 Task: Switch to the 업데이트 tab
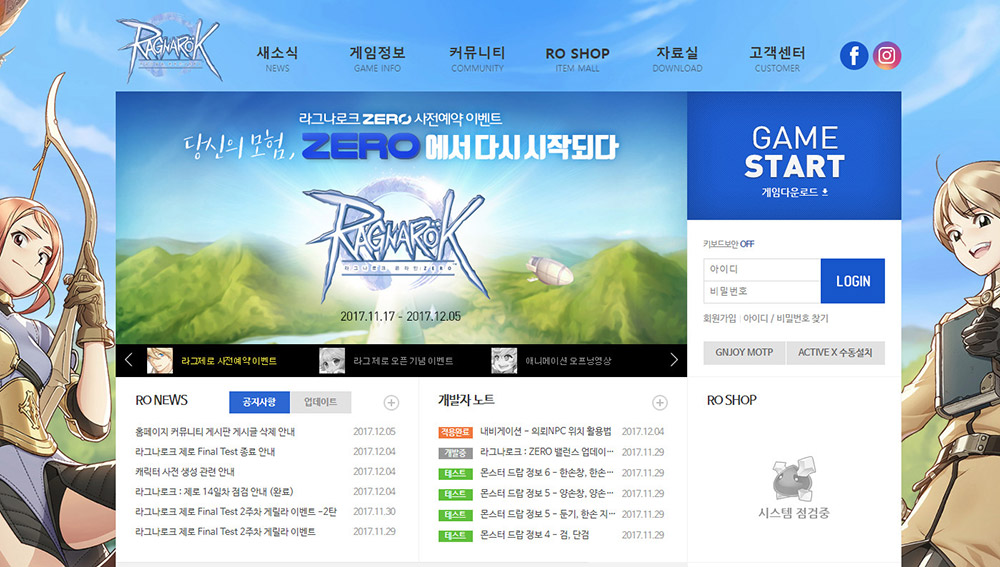coord(321,402)
